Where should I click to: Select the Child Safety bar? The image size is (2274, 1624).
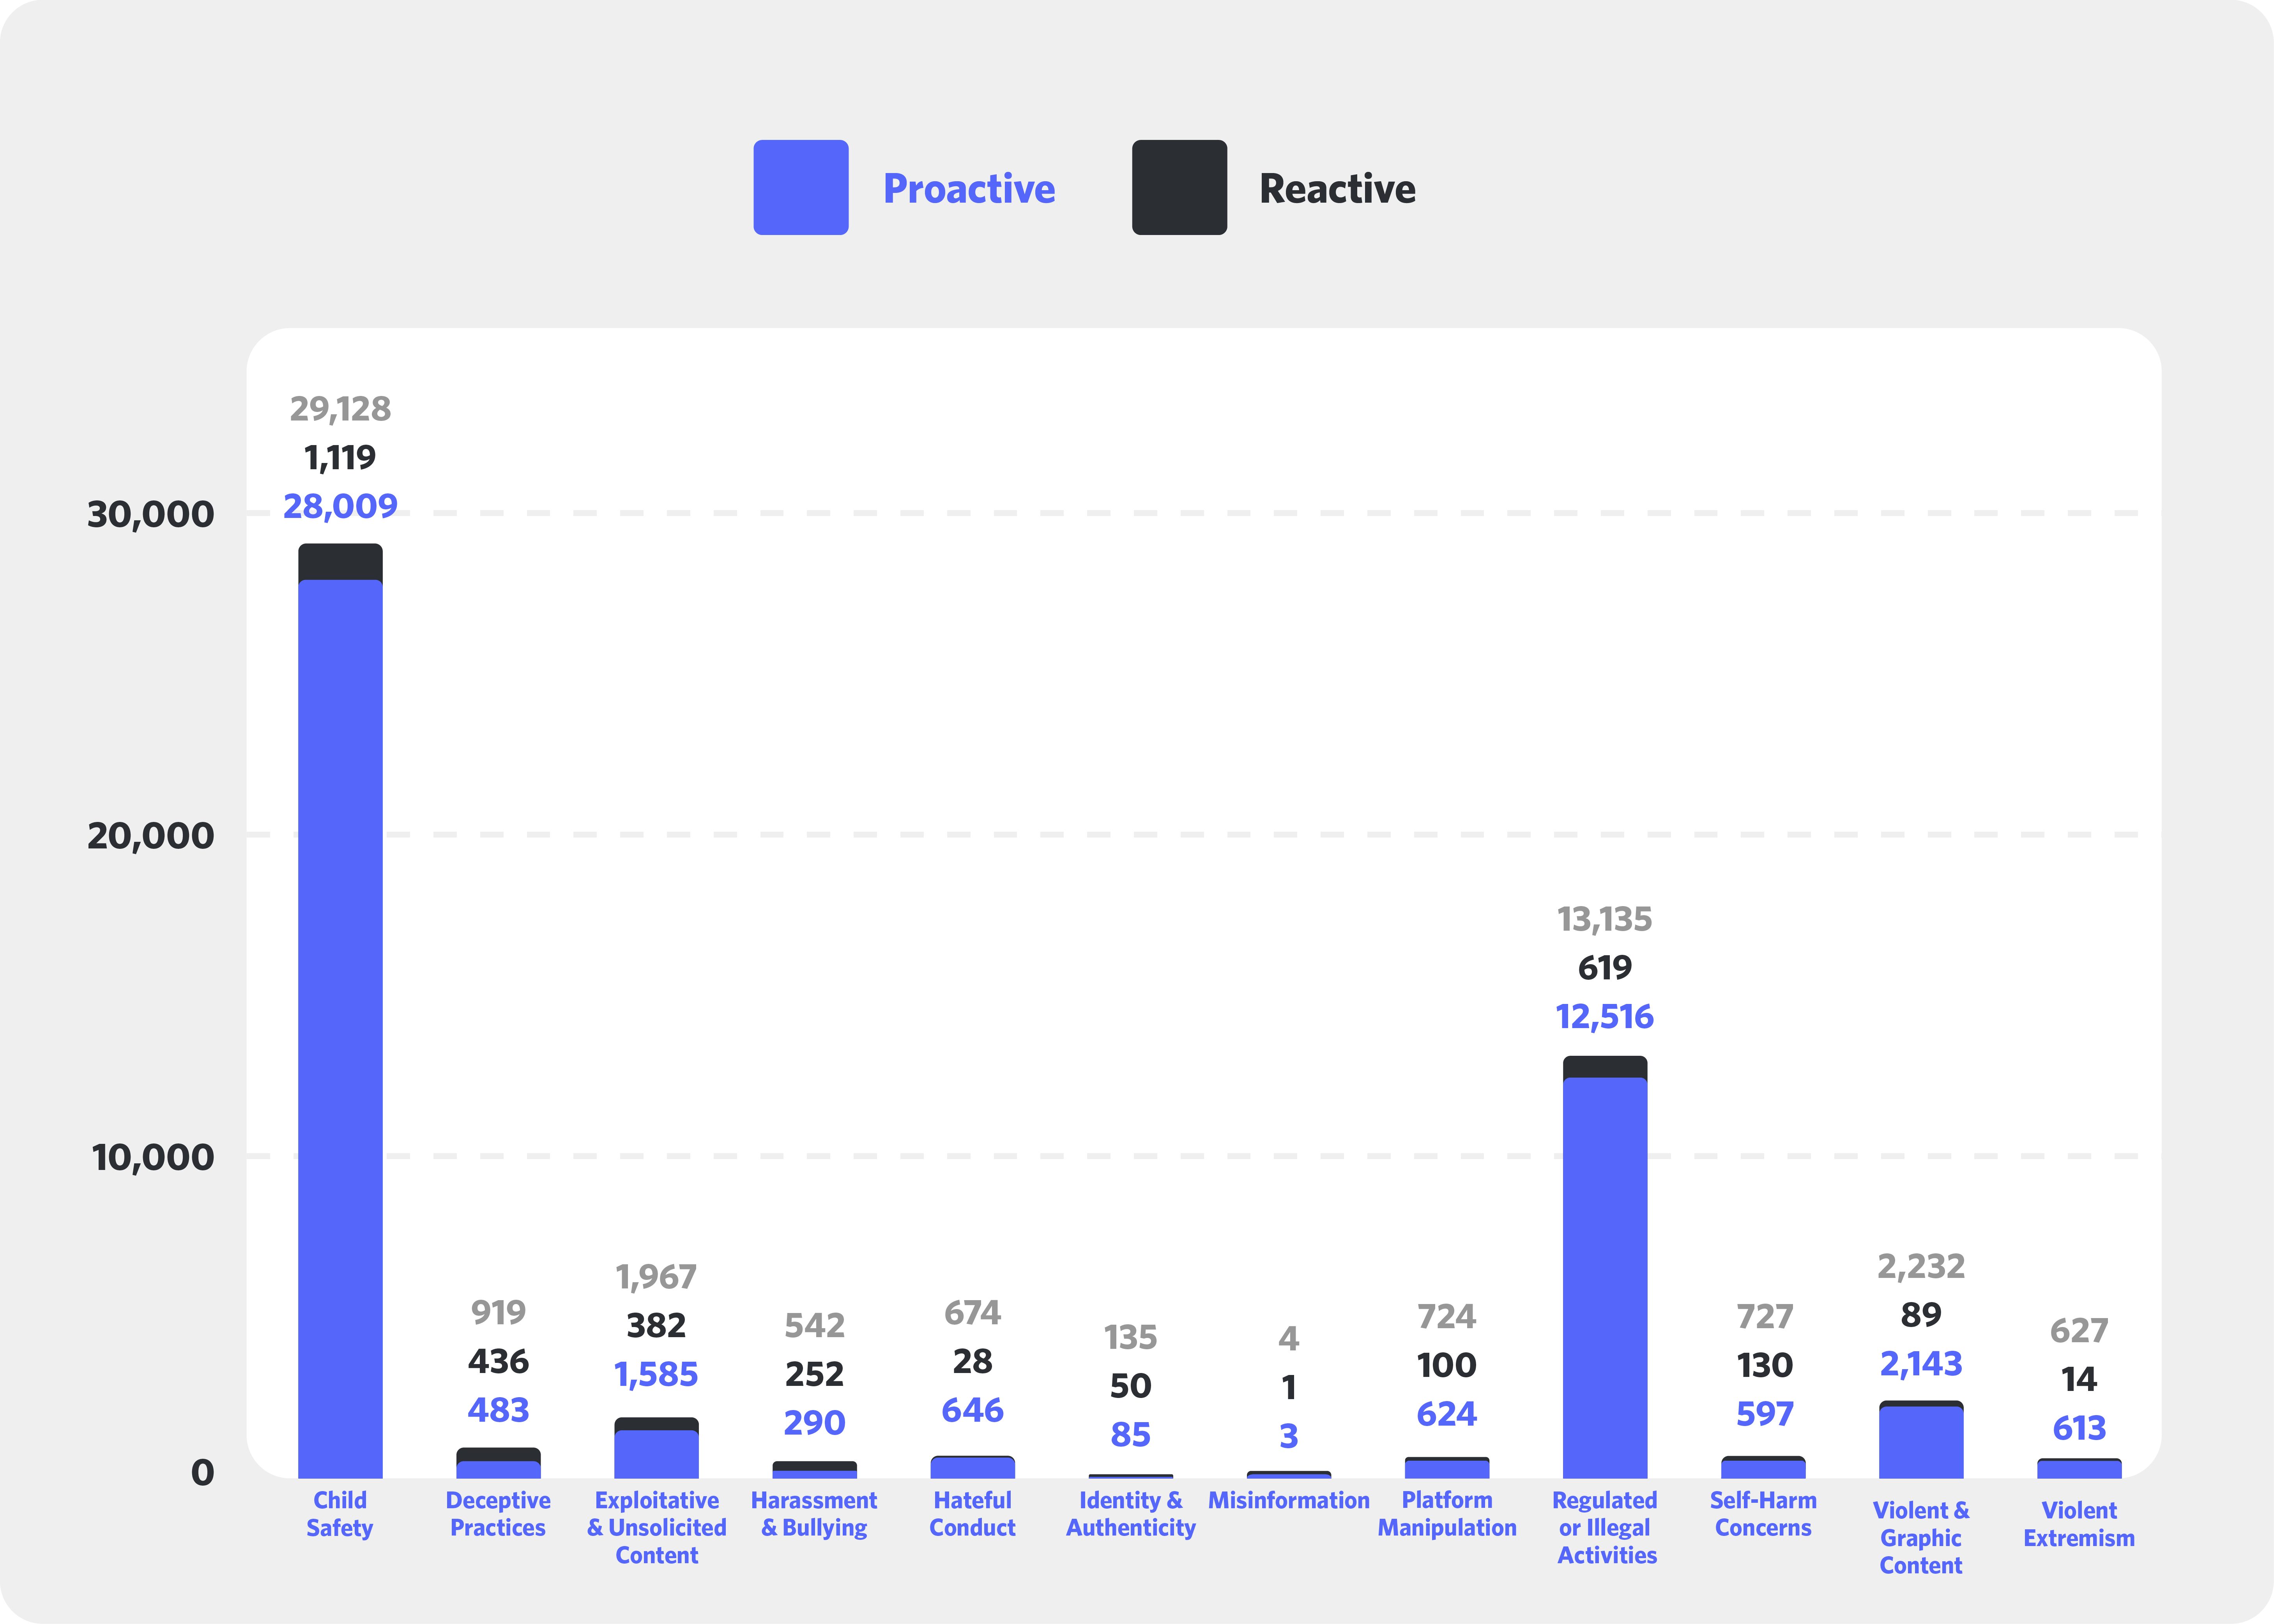[340, 1000]
